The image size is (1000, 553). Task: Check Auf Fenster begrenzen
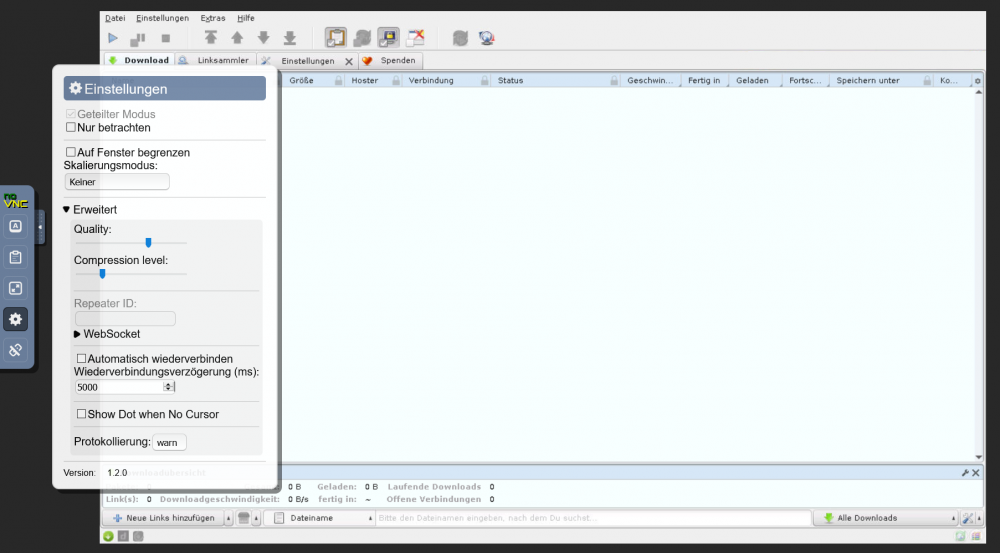[71, 152]
